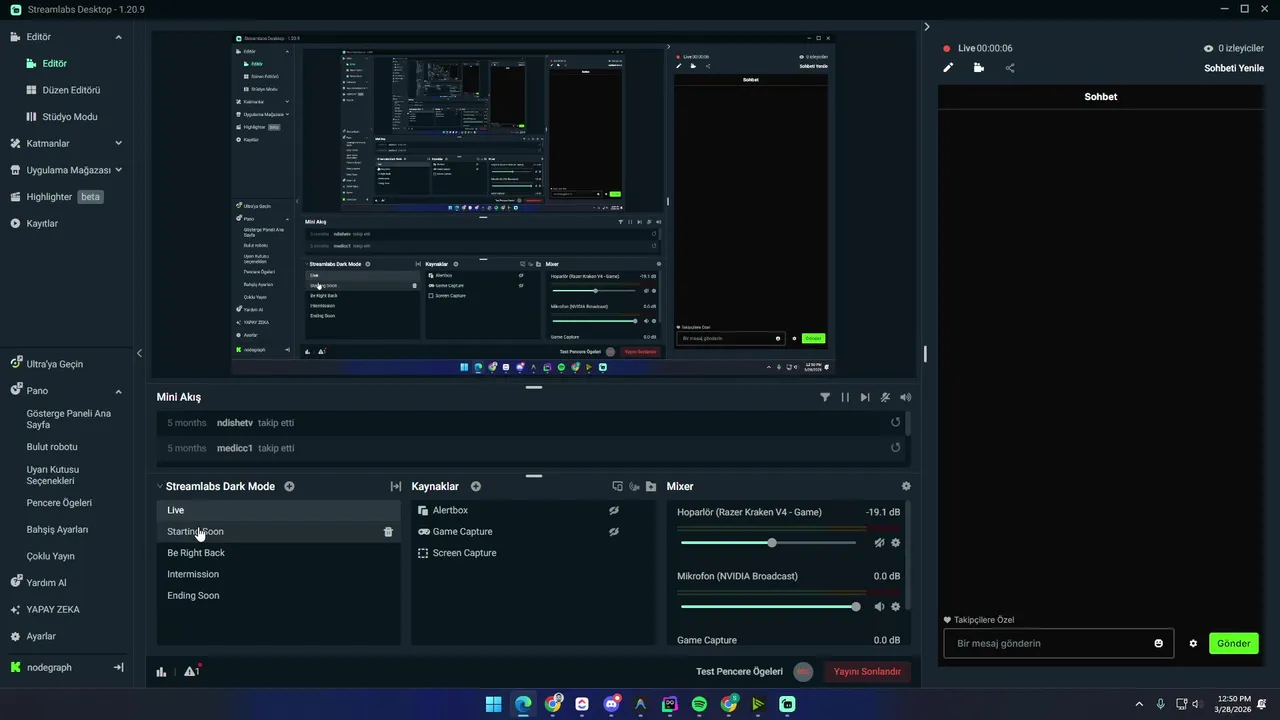Add a new scene beside Streamlabs Dark Mode
The image size is (1280, 720).
tap(289, 486)
